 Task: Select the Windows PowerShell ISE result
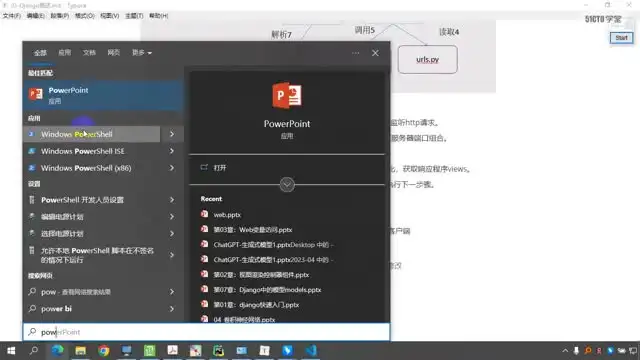92,151
